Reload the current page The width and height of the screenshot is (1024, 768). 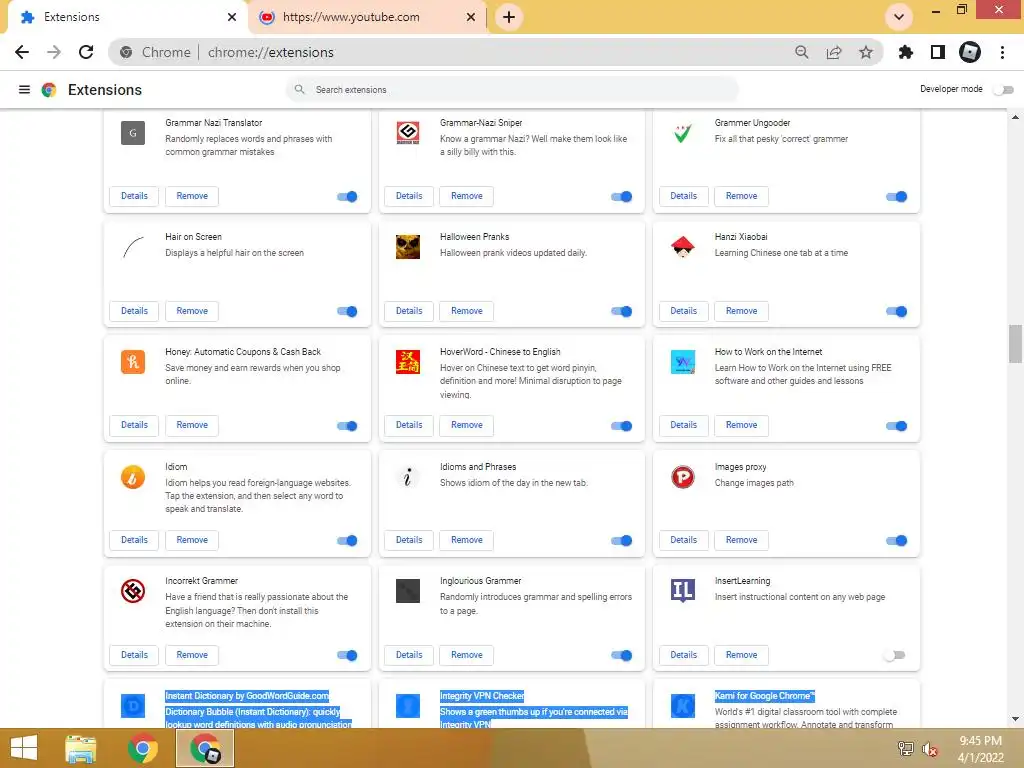pos(86,52)
